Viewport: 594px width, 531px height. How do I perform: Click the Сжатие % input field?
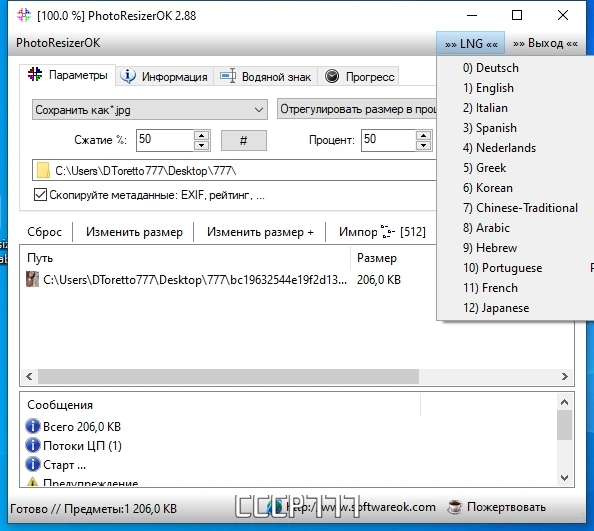click(x=165, y=140)
